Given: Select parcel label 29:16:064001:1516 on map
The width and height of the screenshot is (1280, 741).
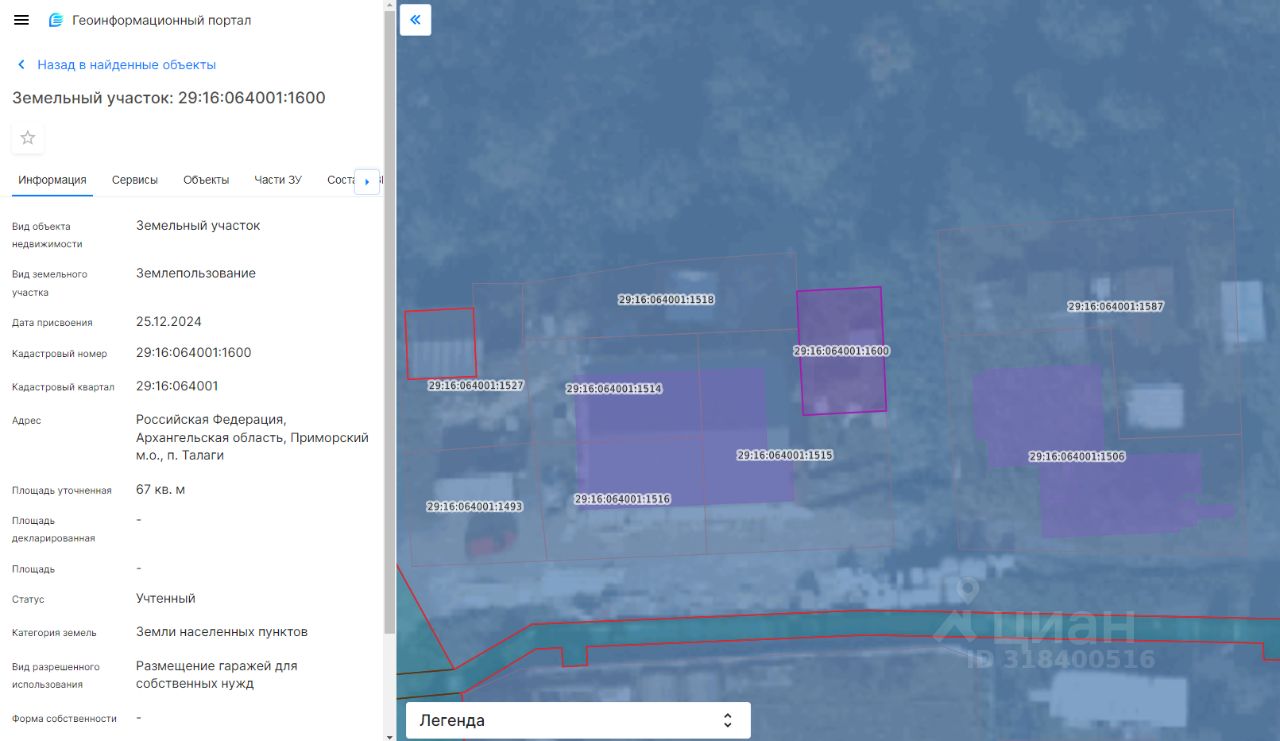Looking at the screenshot, I should pos(622,499).
